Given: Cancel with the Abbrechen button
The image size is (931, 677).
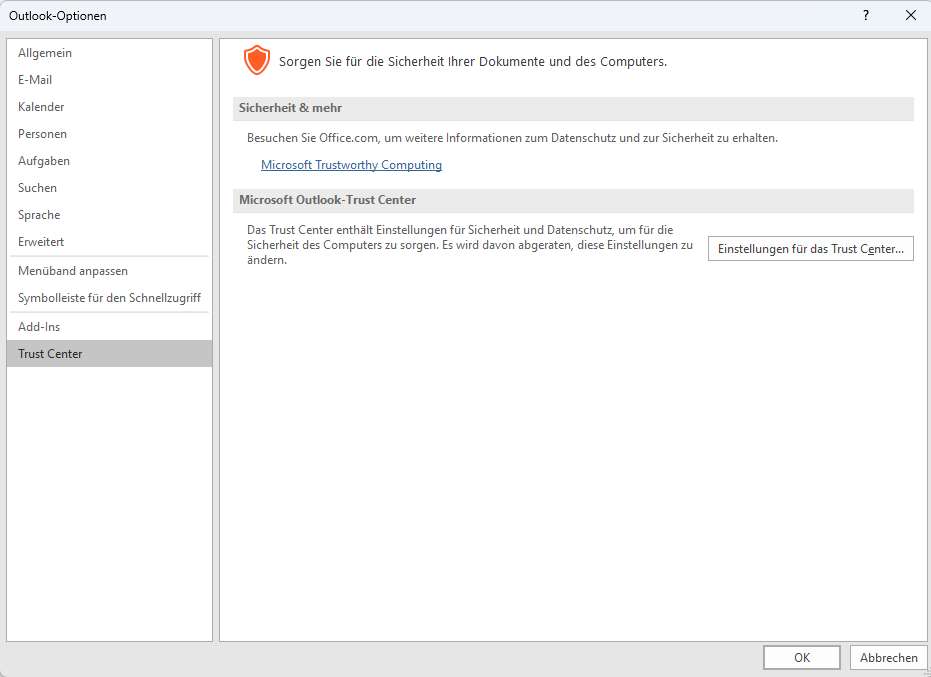Looking at the screenshot, I should 888,657.
